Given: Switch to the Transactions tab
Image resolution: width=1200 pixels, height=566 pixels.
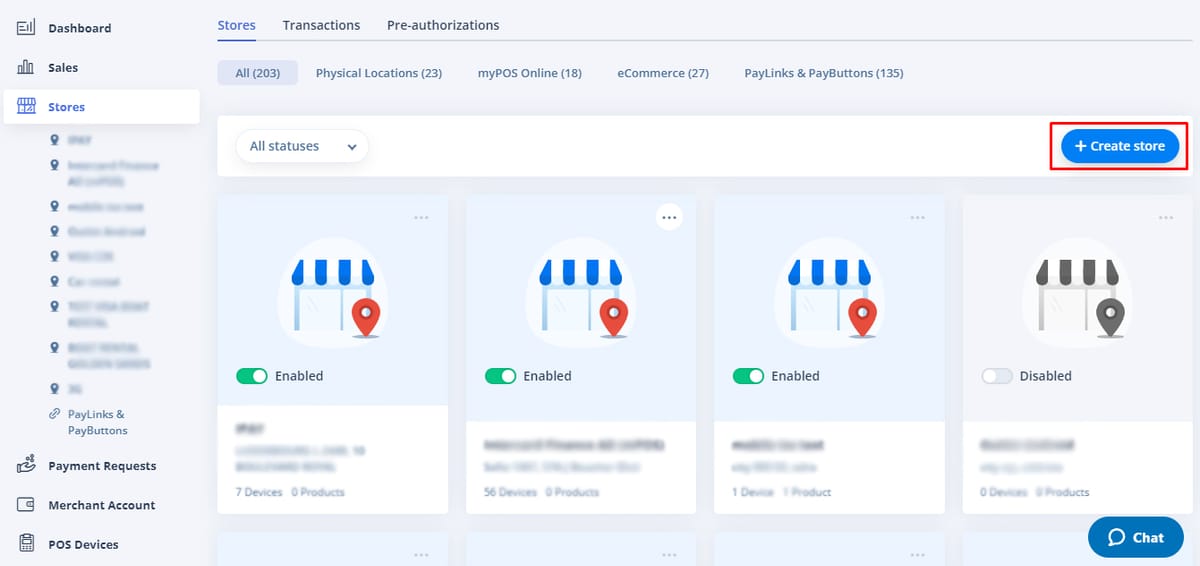Looking at the screenshot, I should [321, 25].
